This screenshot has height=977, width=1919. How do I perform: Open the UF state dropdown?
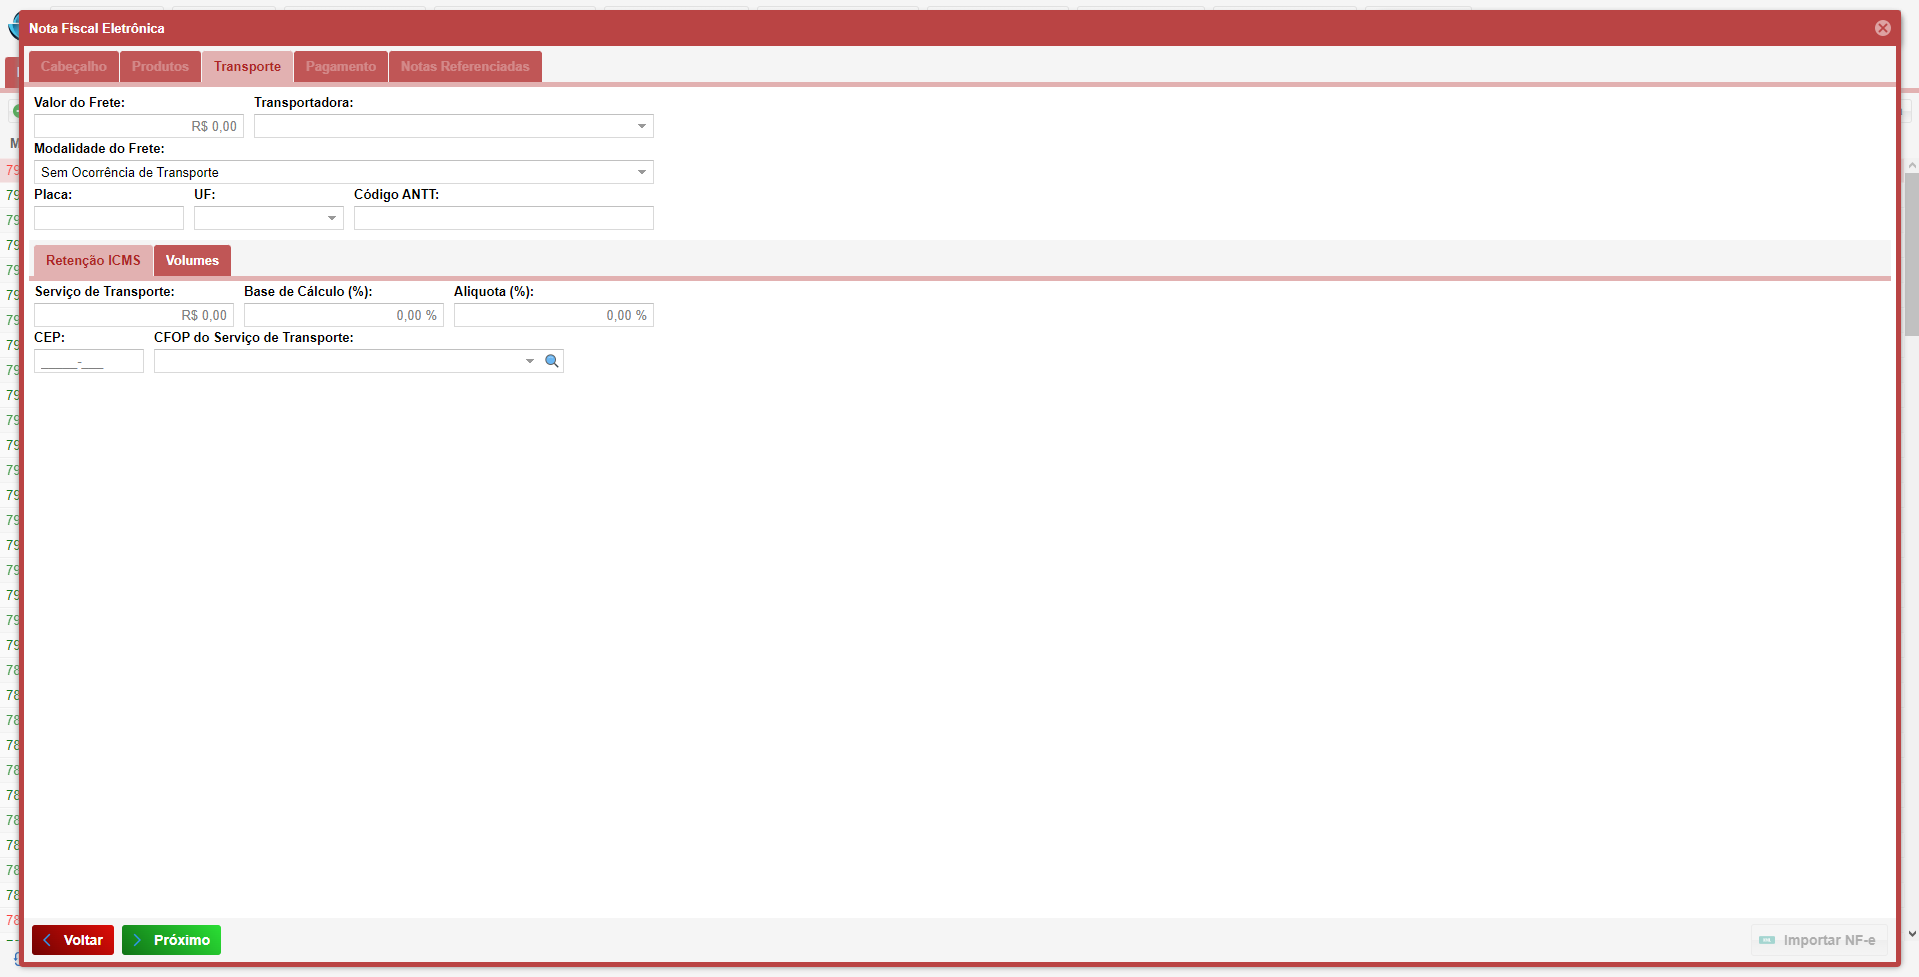[331, 218]
